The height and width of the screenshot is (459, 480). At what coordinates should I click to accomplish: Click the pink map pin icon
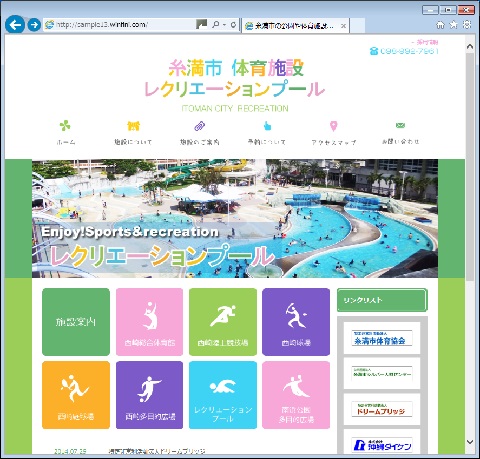[x=334, y=126]
